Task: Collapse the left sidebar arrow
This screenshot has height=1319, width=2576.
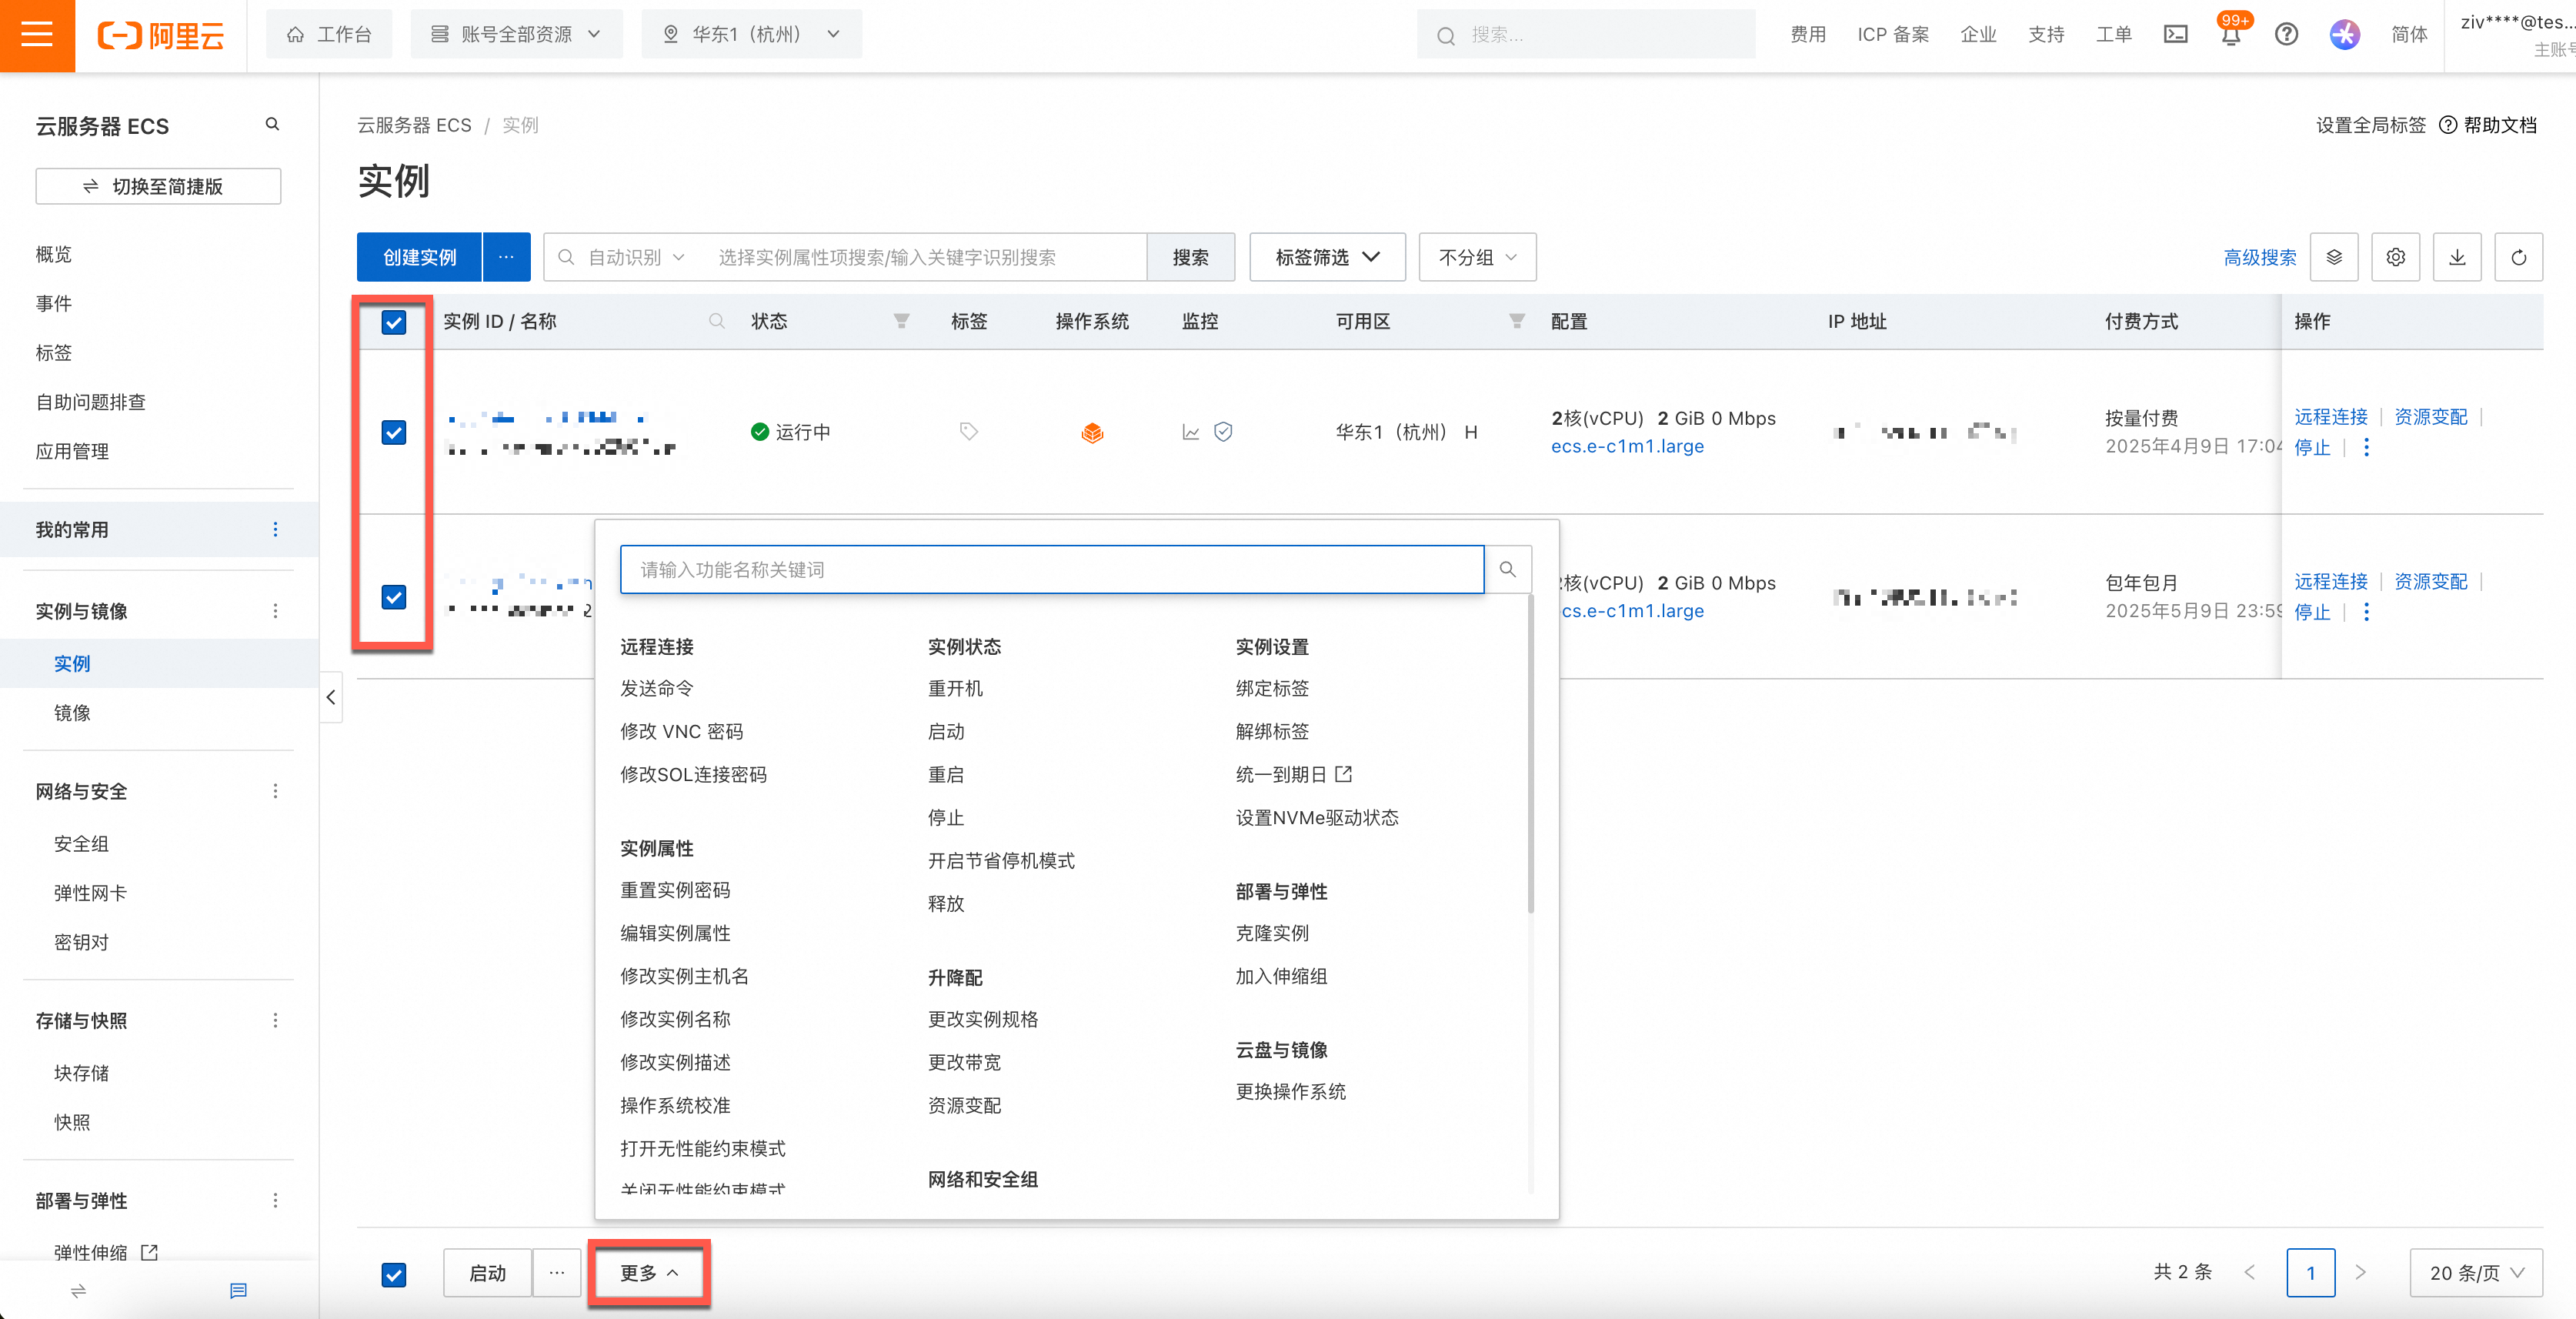Action: pos(331,697)
